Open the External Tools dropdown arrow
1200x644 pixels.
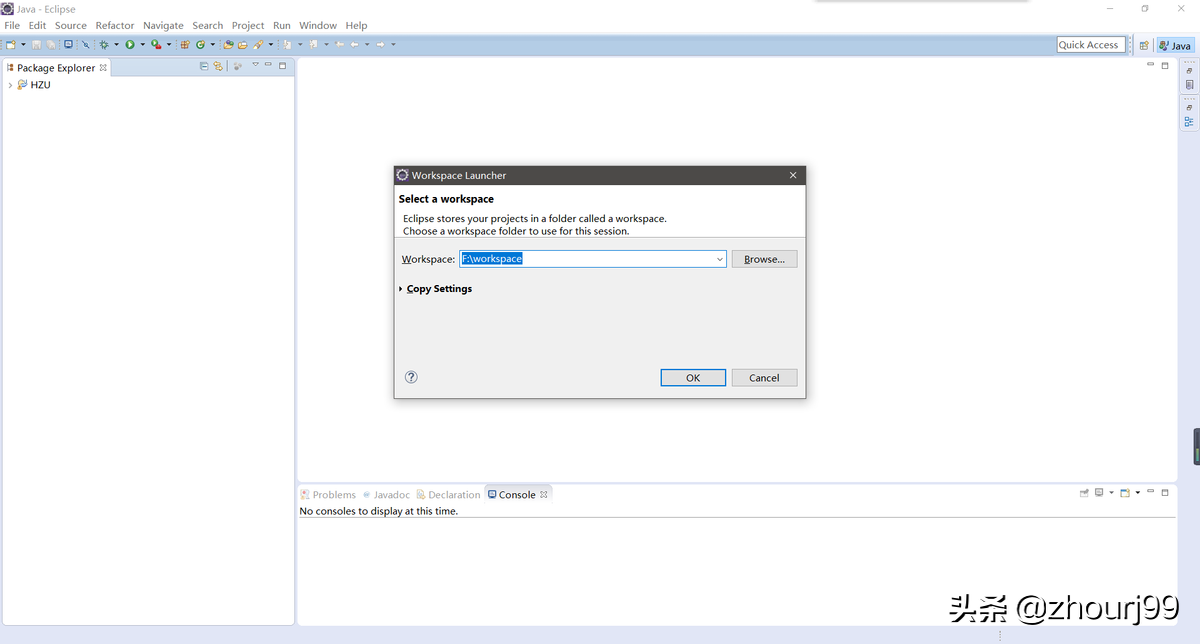click(169, 45)
